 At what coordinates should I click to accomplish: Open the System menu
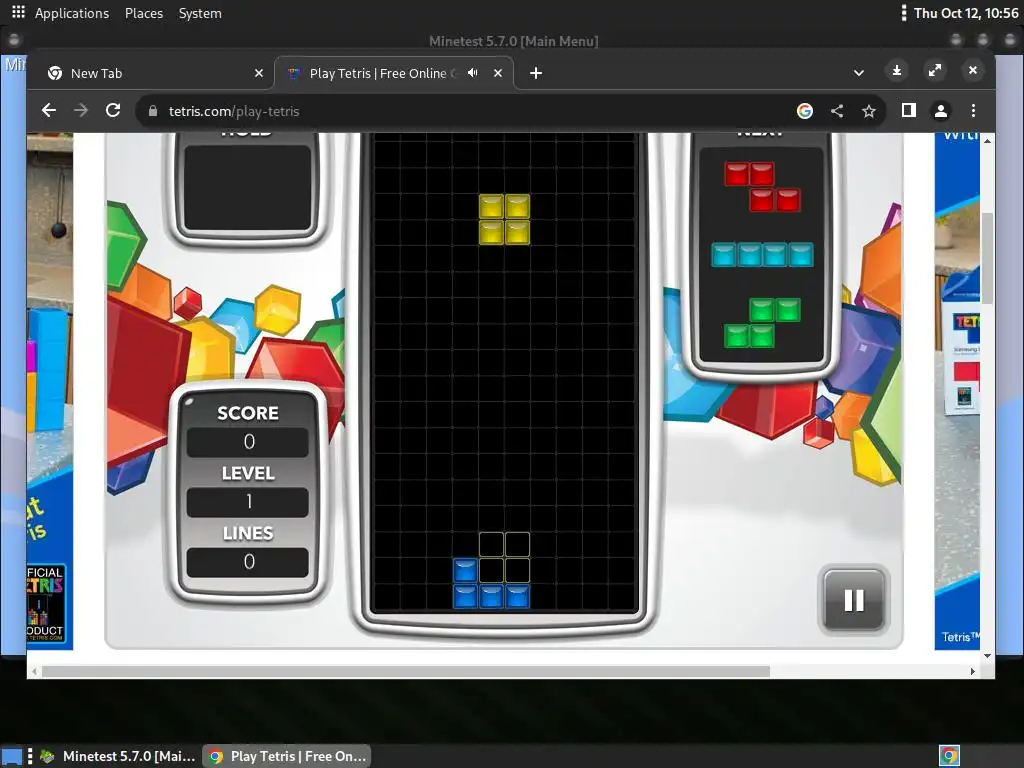coord(200,13)
